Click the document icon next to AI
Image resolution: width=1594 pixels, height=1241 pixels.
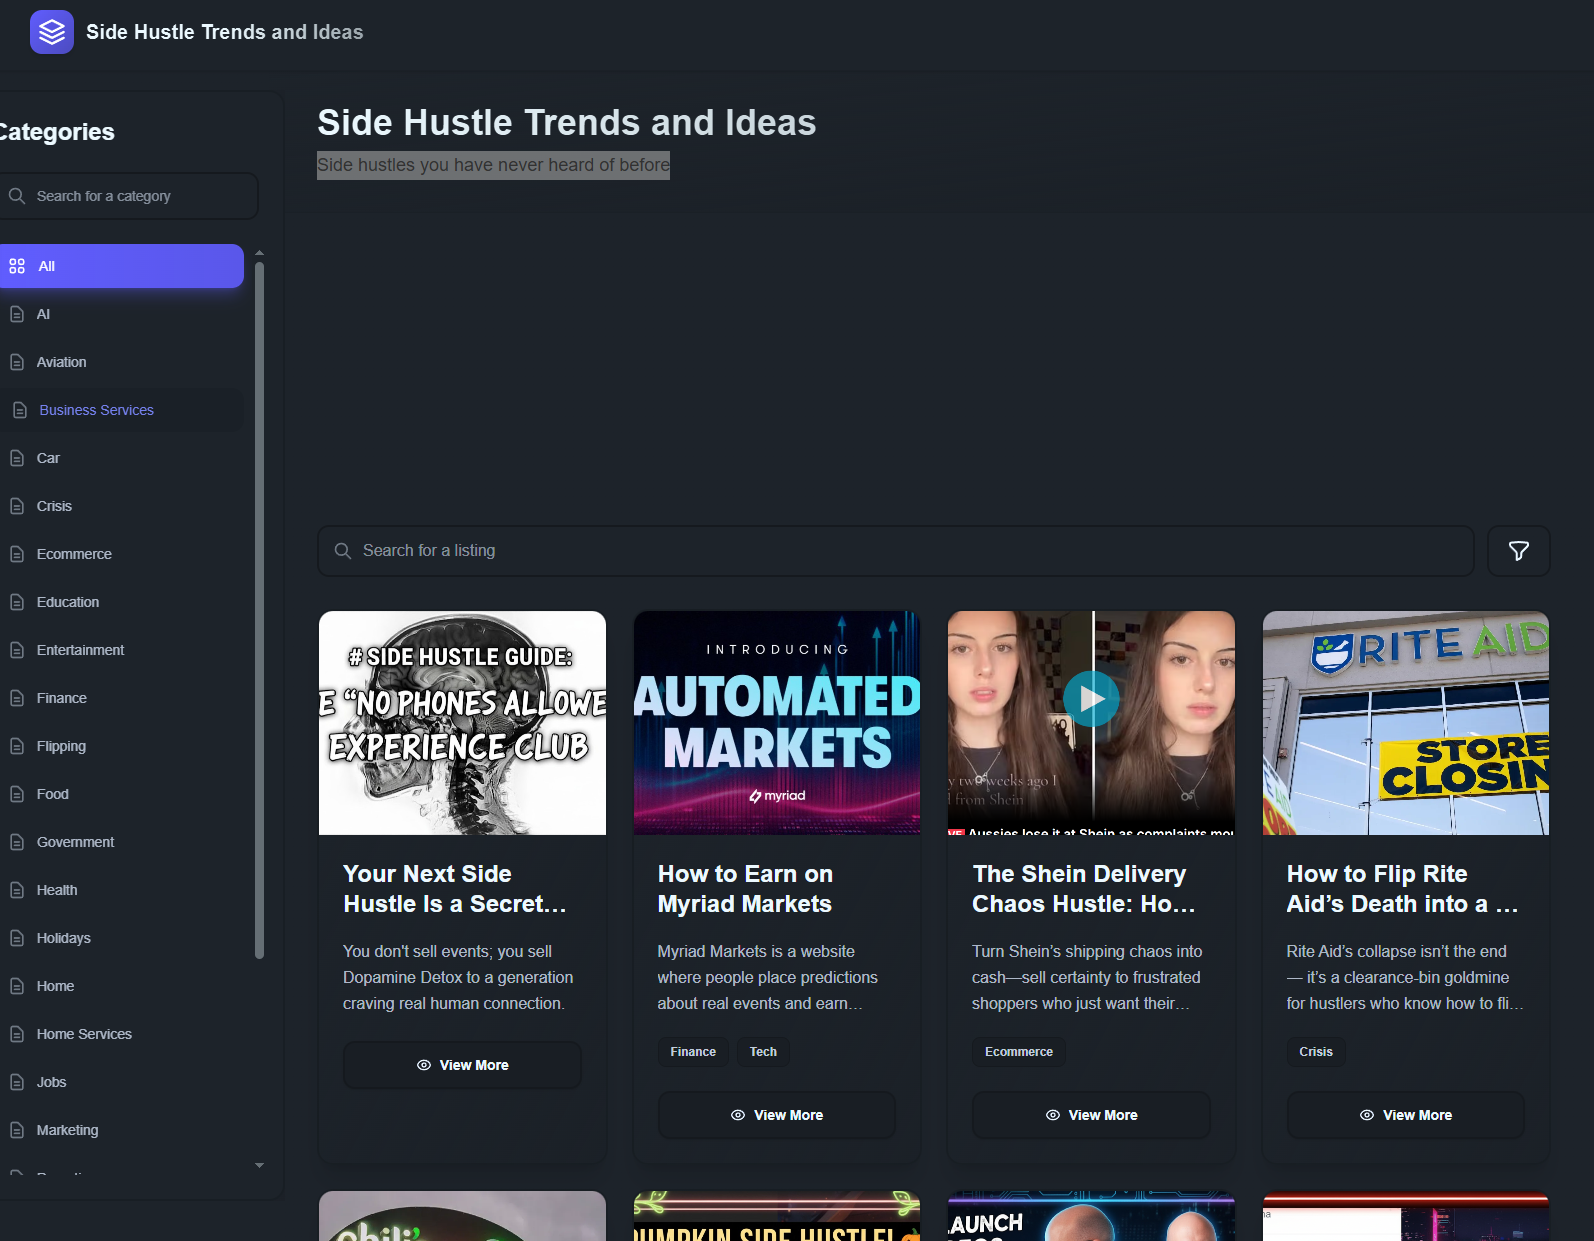coord(17,314)
